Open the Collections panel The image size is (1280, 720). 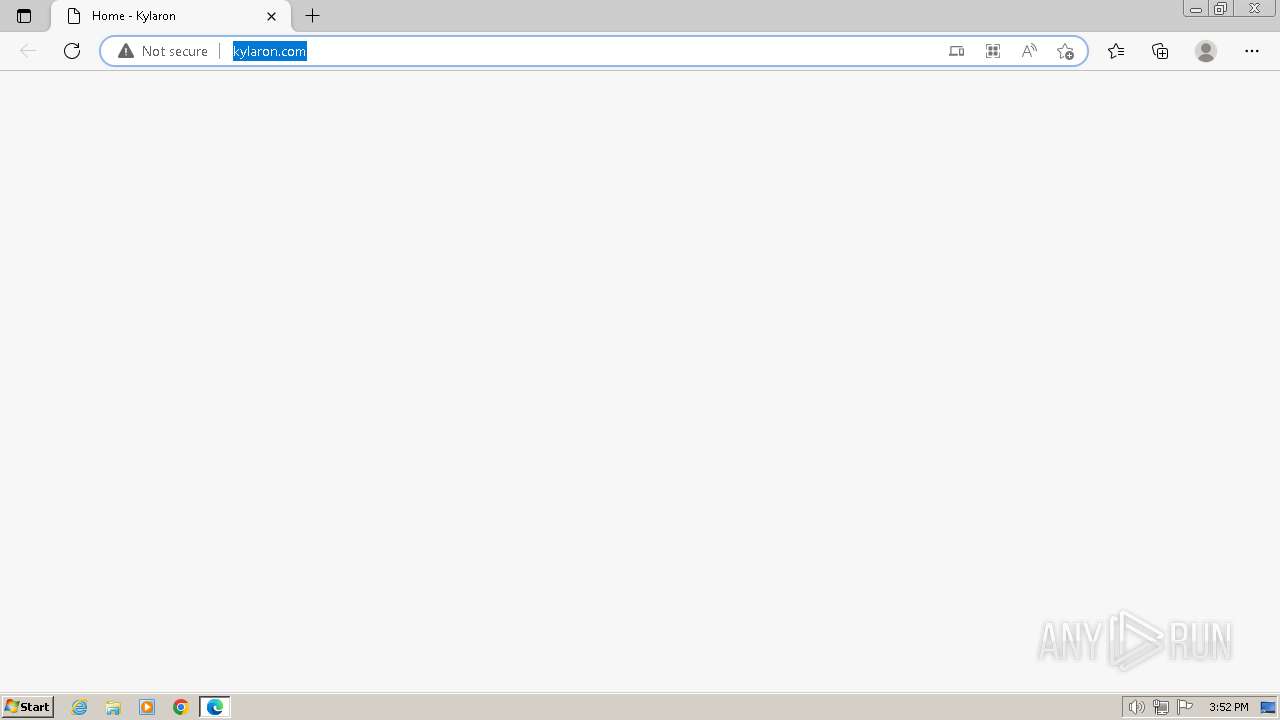[x=1160, y=51]
